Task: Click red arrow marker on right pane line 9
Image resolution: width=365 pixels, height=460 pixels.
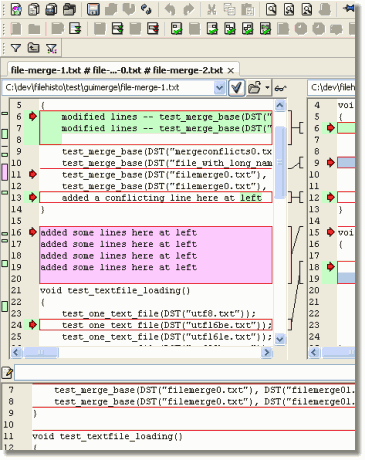Action: [330, 162]
